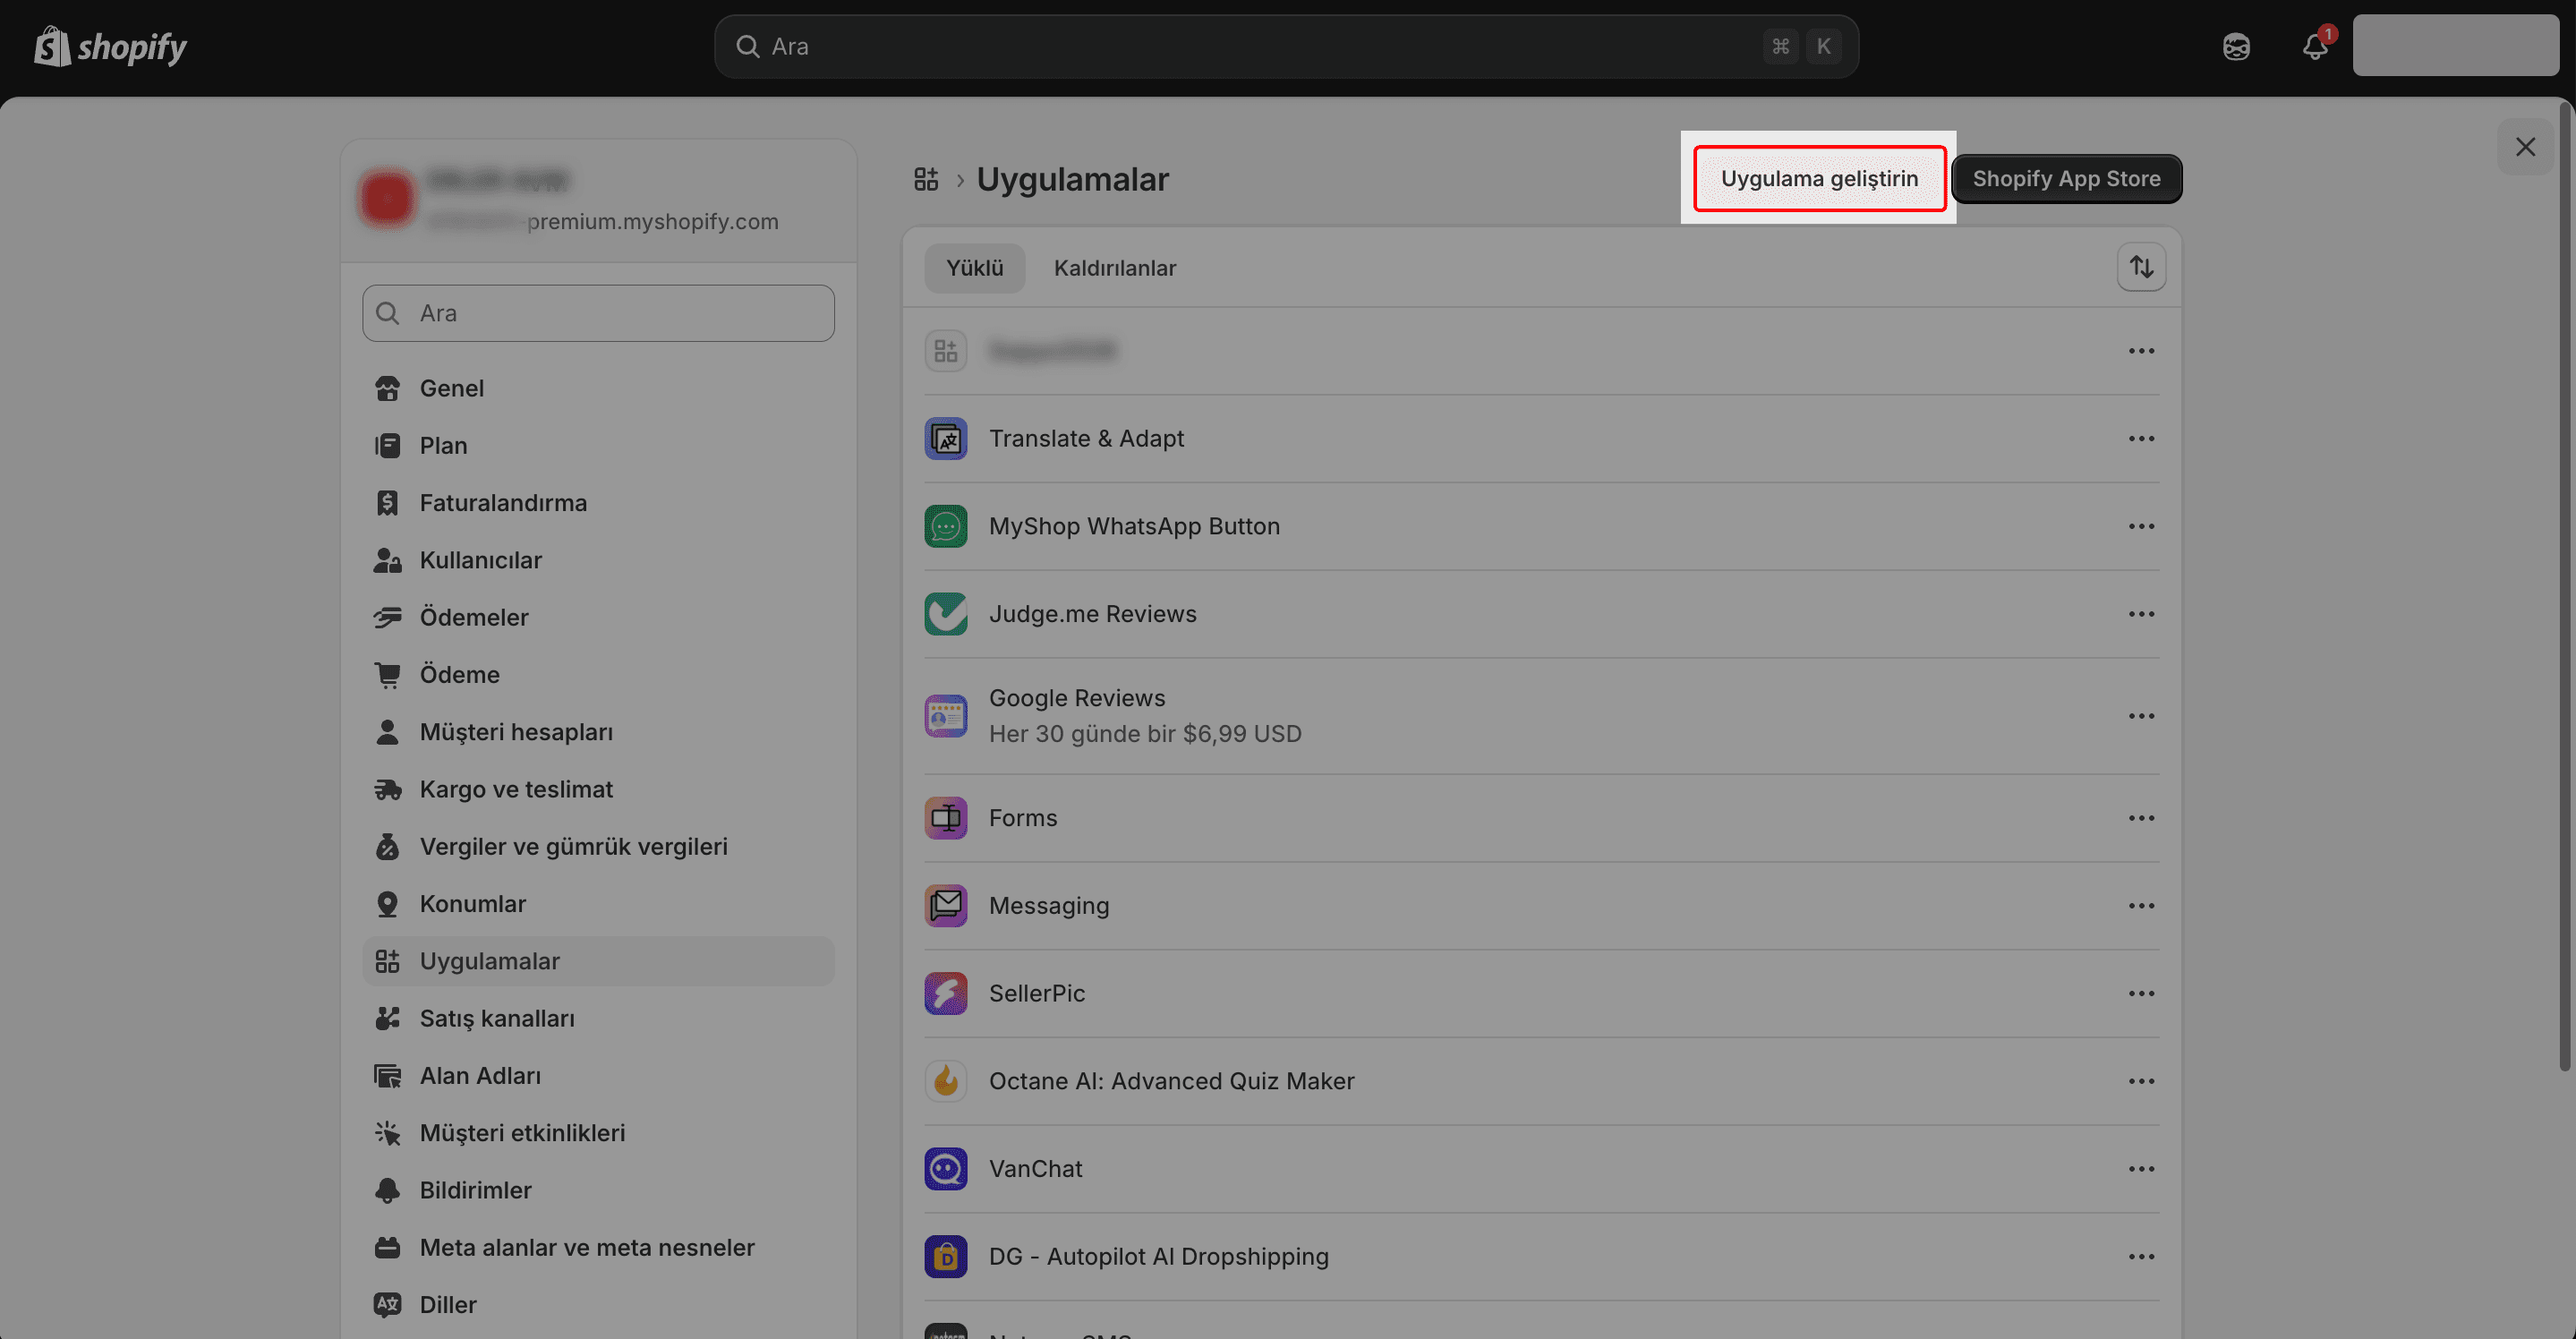Switch to the Kaldırılanlar tab

[x=1114, y=268]
